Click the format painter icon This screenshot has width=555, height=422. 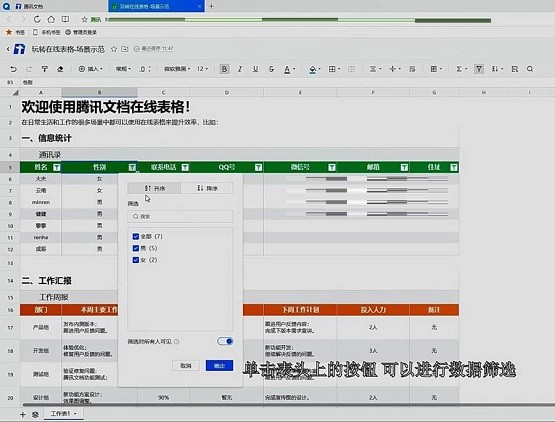point(45,69)
